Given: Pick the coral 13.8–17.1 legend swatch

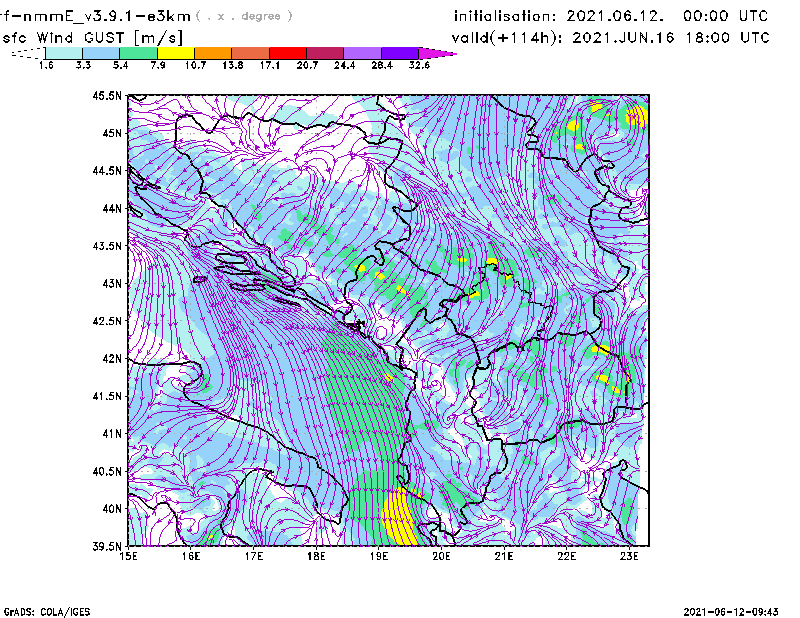Looking at the screenshot, I should [251, 53].
